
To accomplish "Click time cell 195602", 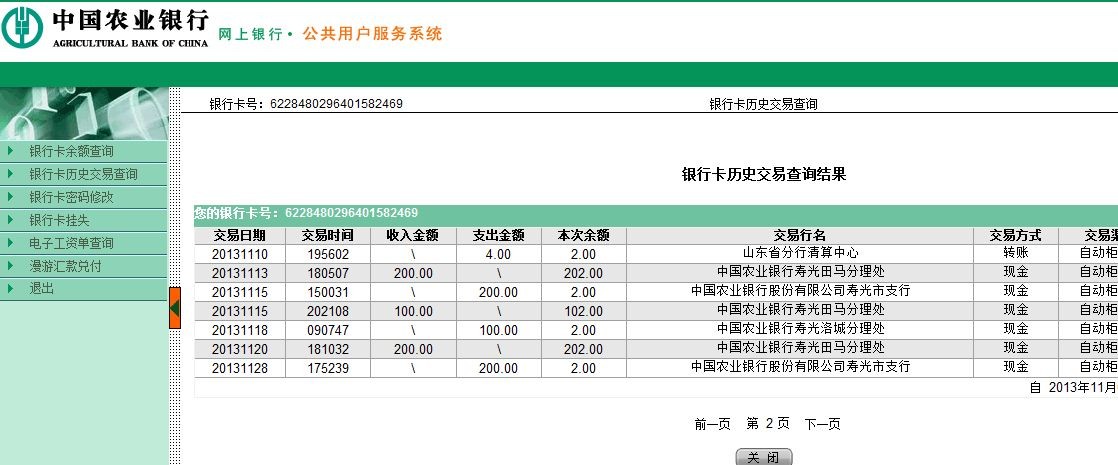I will click(x=327, y=254).
